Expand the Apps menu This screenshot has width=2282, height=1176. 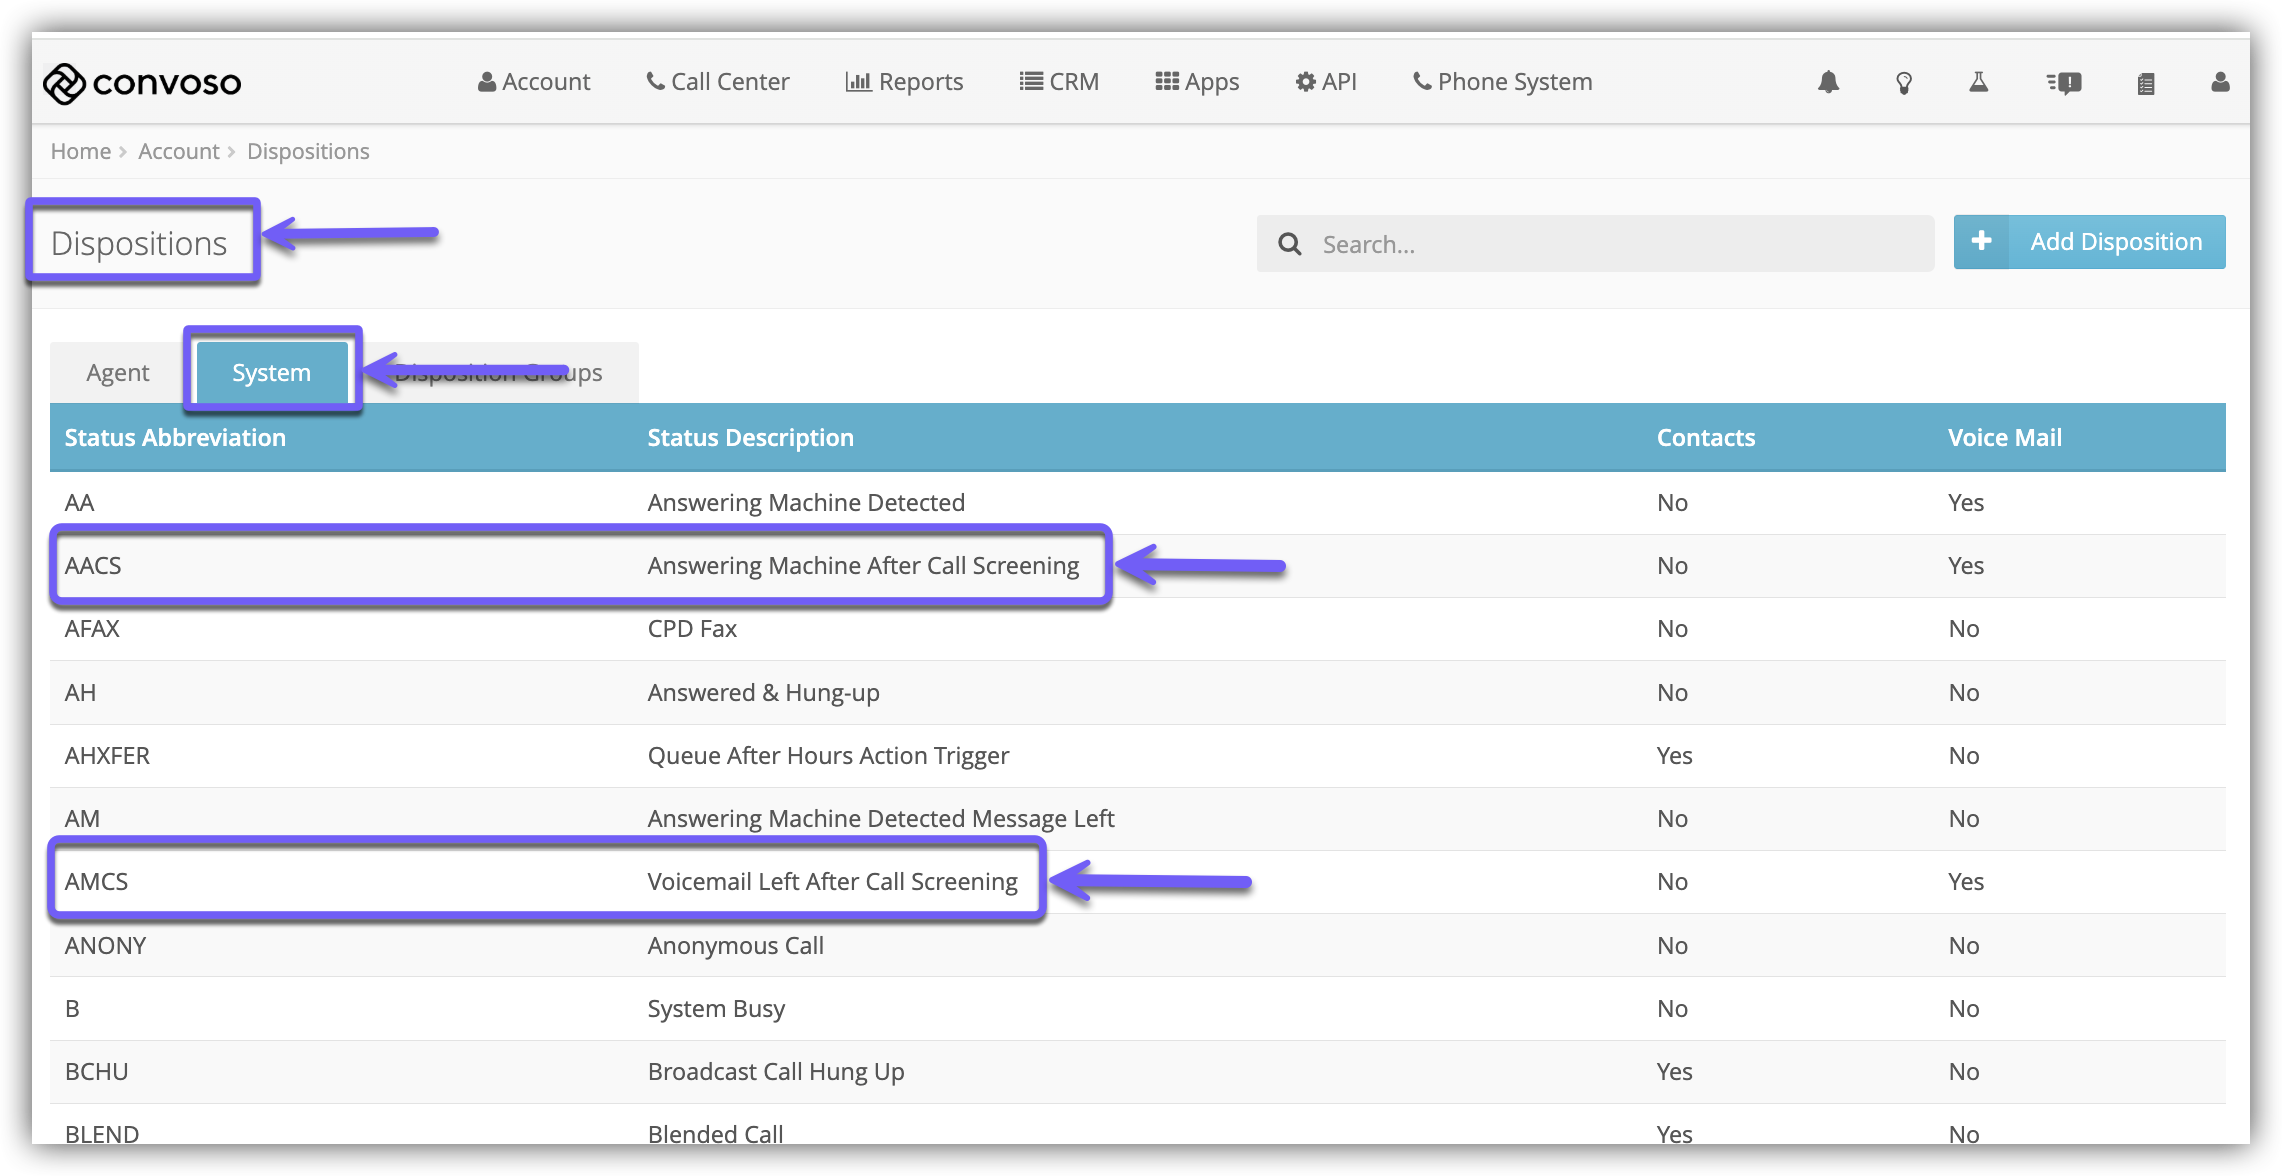coord(1197,82)
